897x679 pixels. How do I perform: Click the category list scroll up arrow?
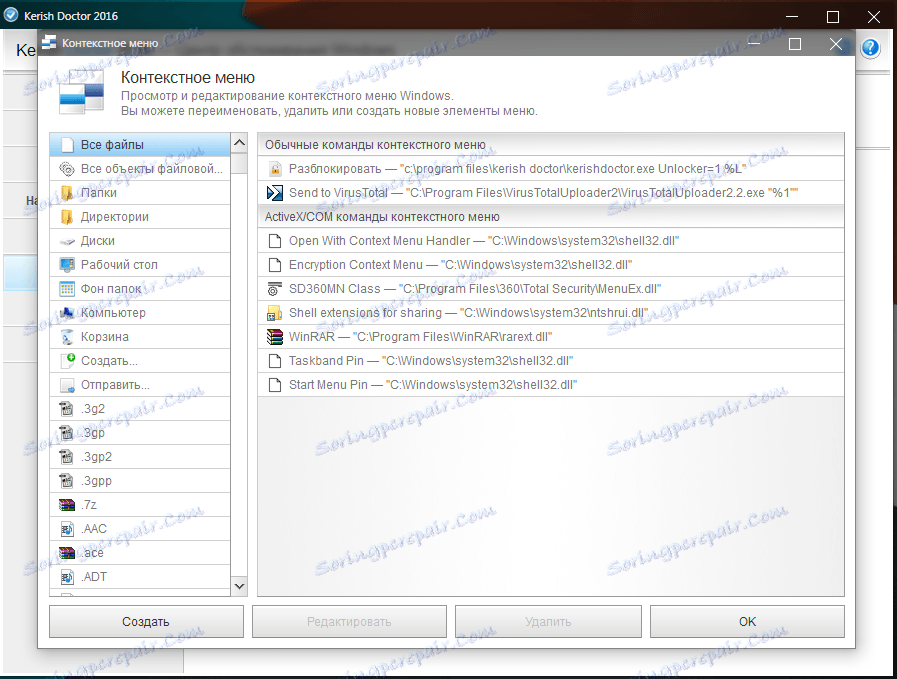point(240,142)
